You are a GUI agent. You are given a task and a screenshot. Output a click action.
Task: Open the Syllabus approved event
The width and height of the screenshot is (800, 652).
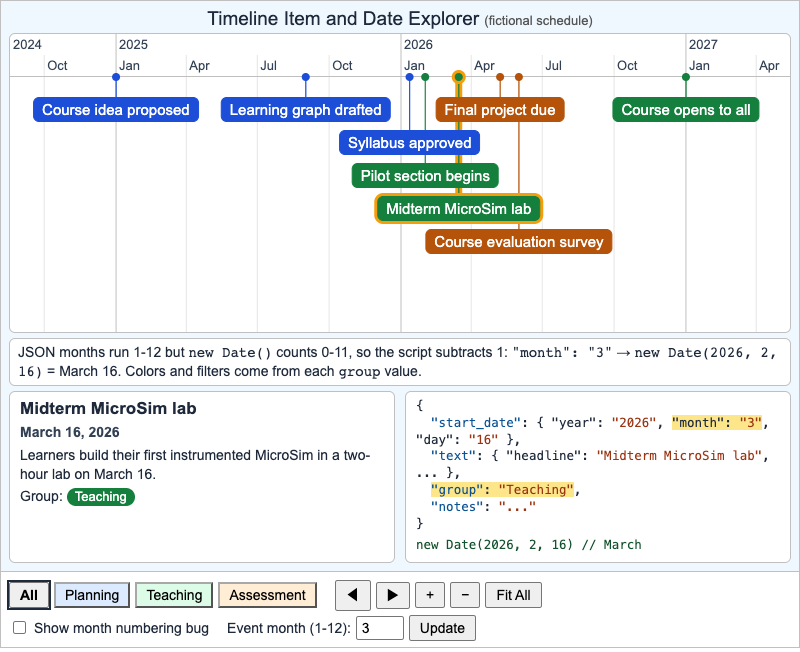pyautogui.click(x=410, y=143)
